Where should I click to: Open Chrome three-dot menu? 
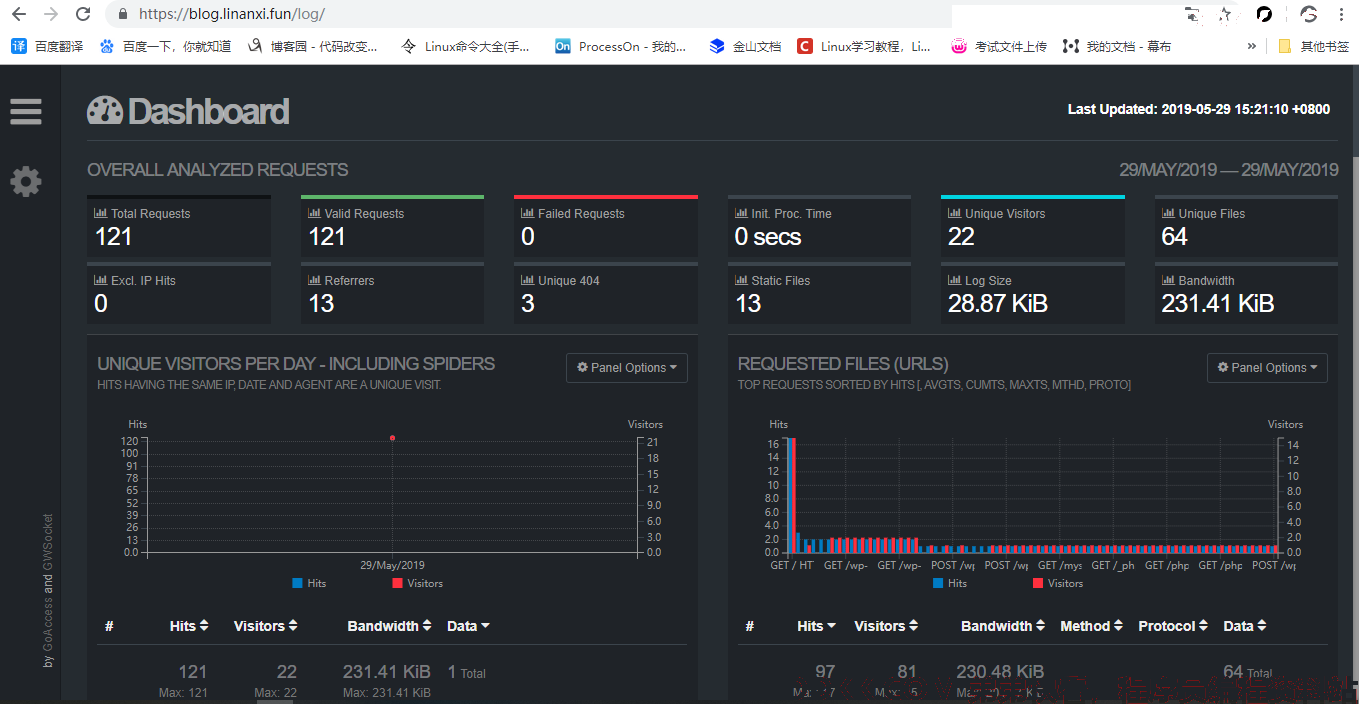1341,14
